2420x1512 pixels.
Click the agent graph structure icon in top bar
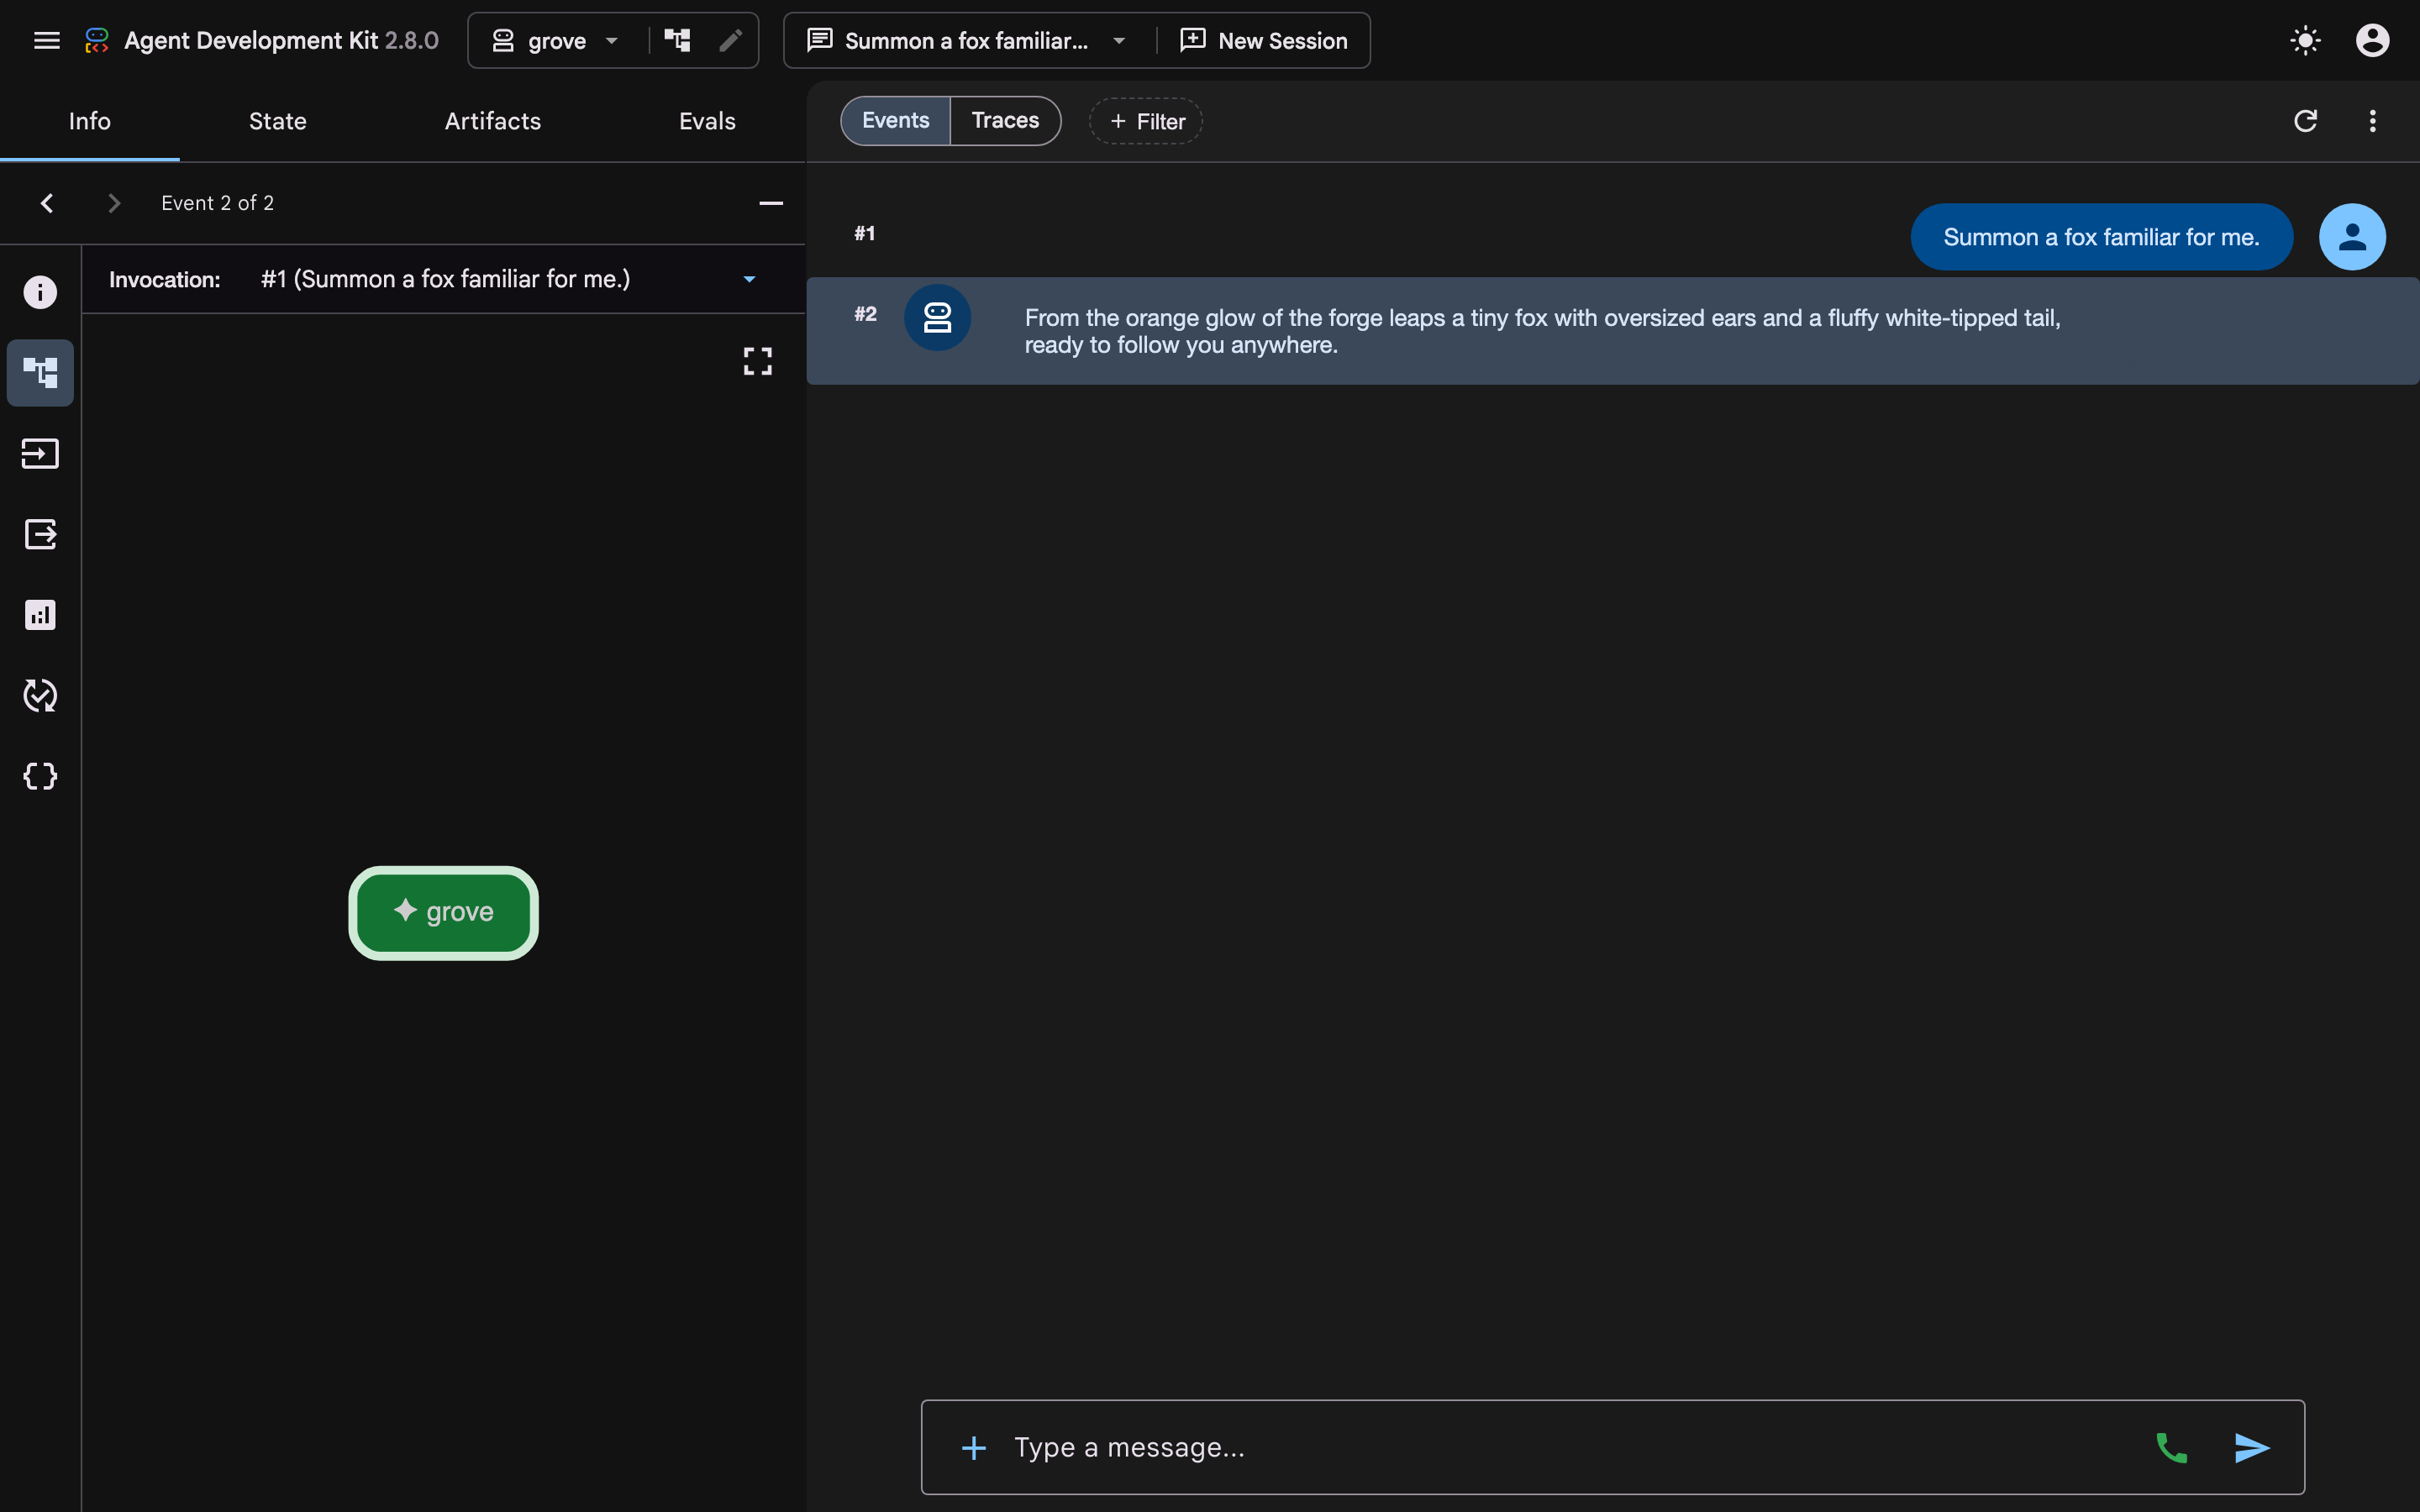click(x=678, y=40)
